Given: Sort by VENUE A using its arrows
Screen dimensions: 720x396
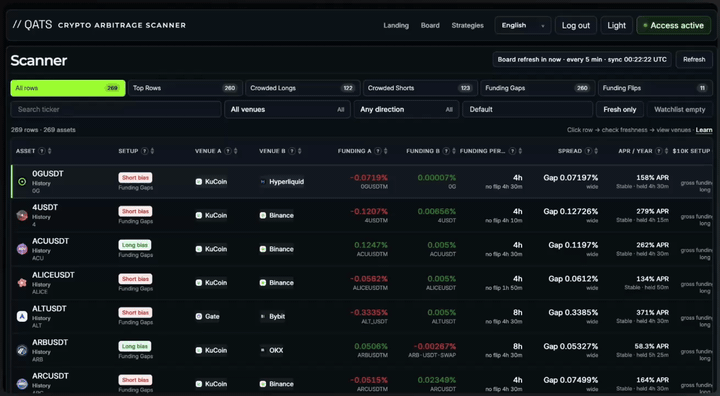Looking at the screenshot, I should click(236, 151).
